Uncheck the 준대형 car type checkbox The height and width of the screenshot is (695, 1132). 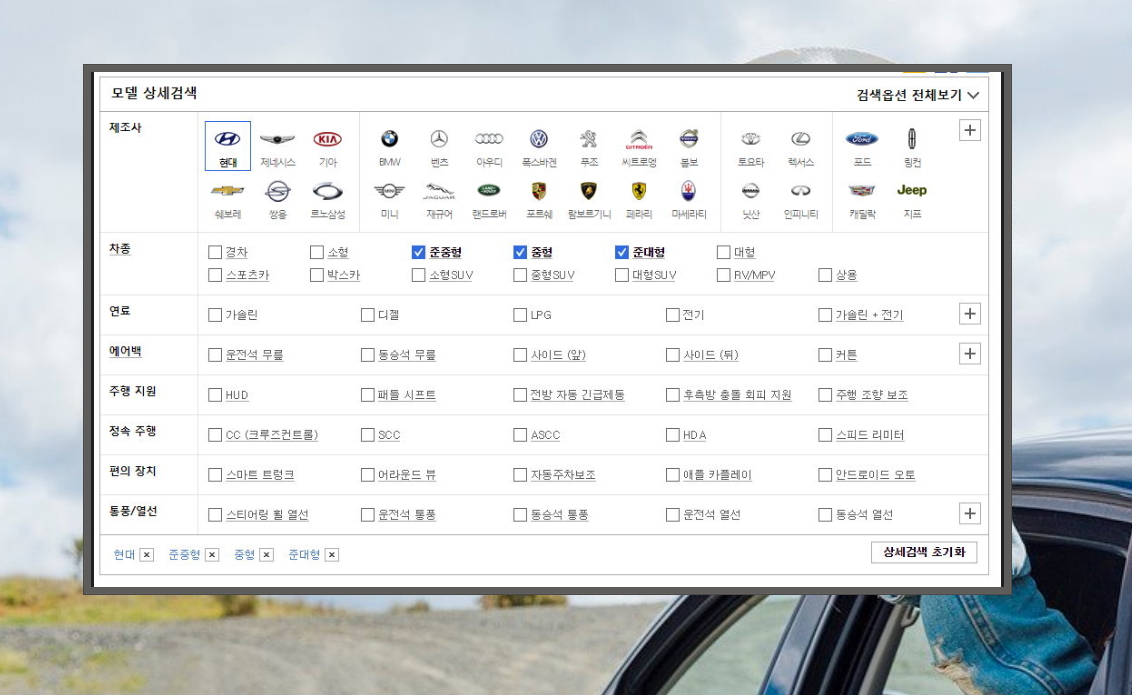(x=622, y=252)
